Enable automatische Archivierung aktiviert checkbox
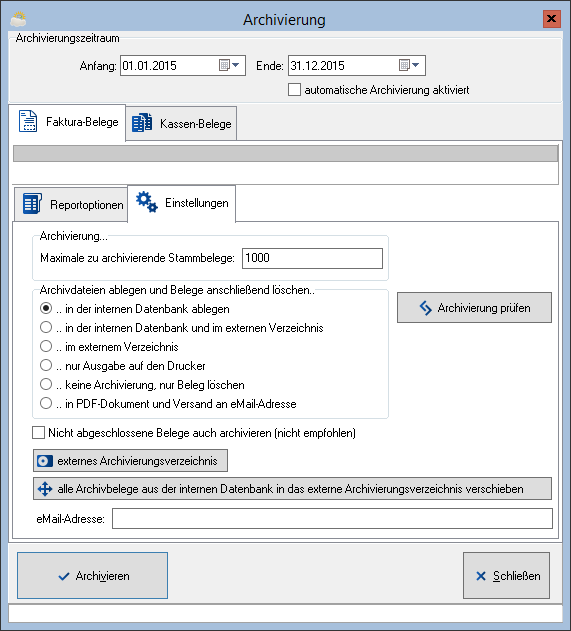 294,90
